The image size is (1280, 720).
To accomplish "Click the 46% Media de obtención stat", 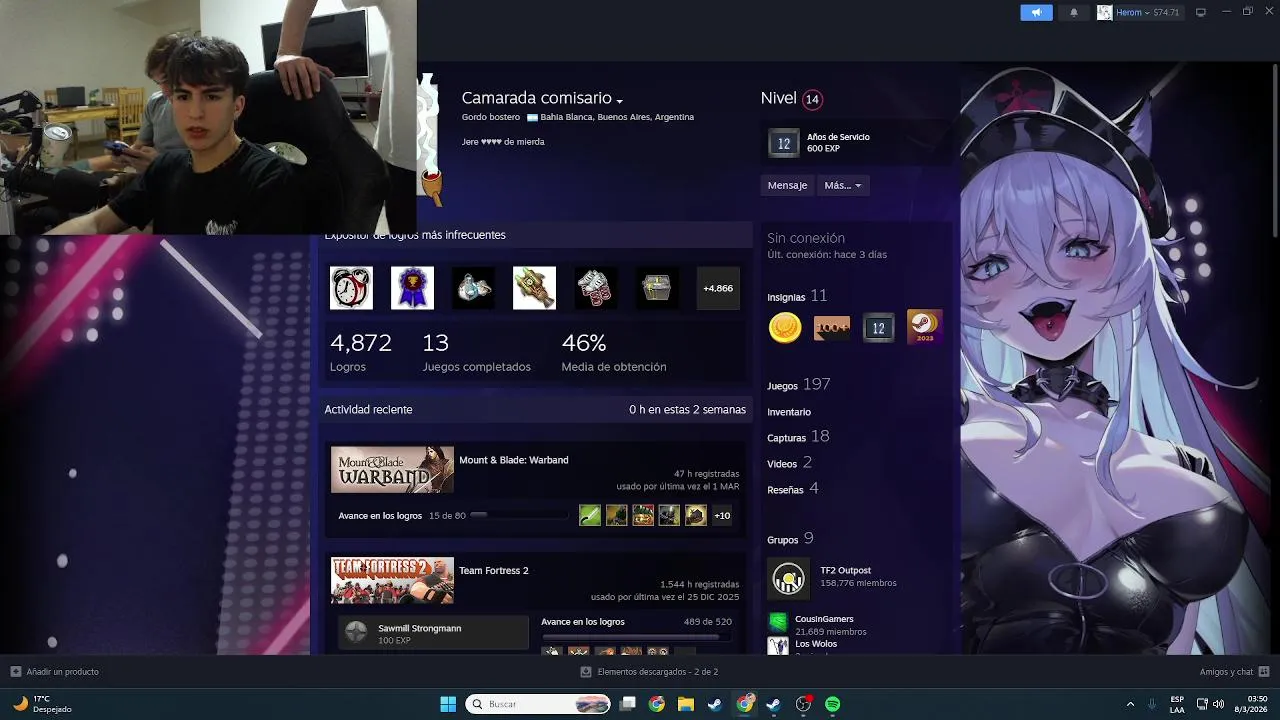I will (613, 352).
